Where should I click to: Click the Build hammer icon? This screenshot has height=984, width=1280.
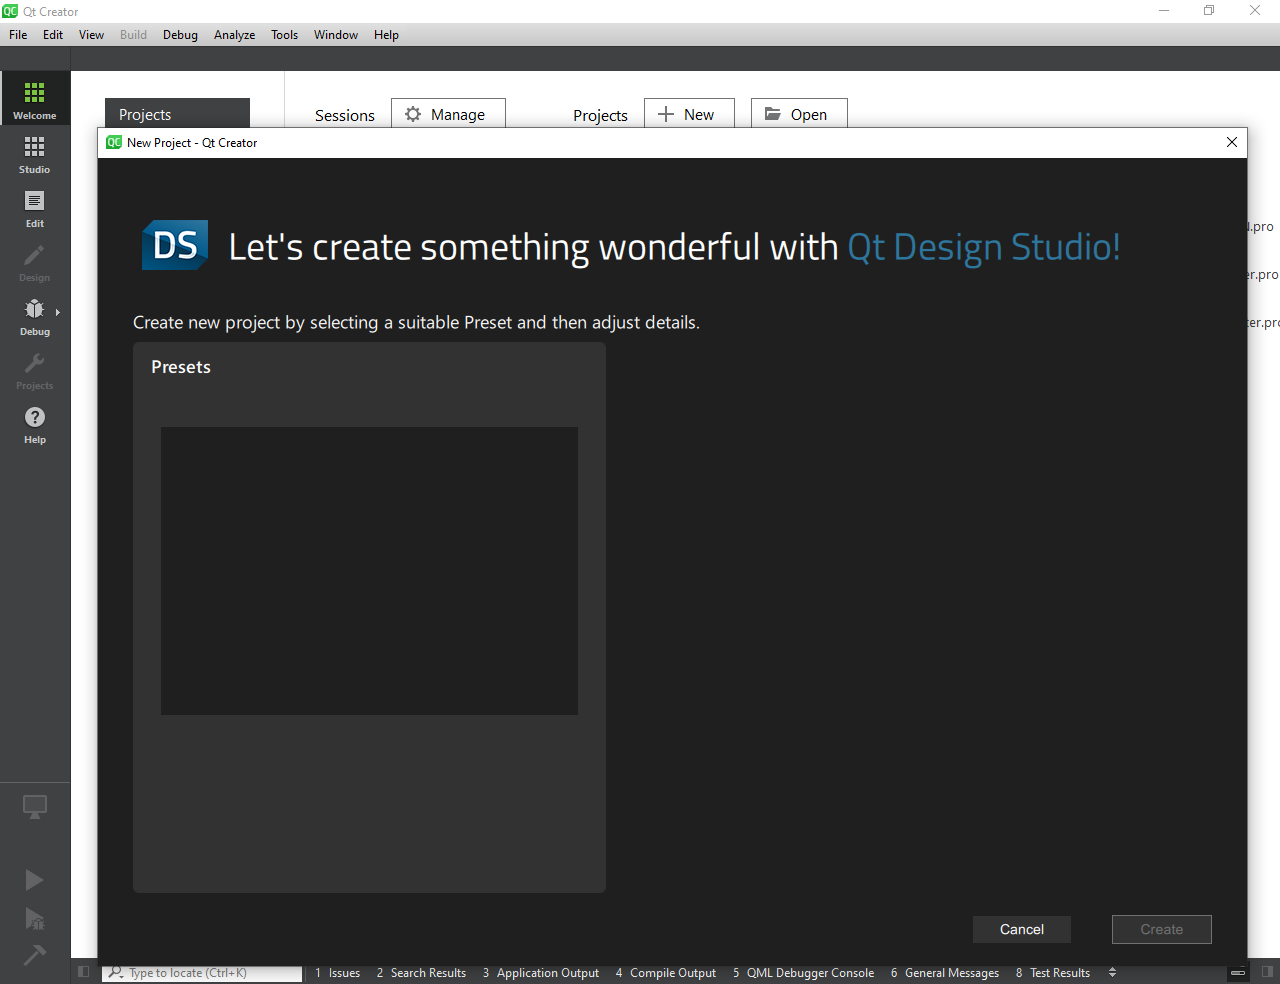point(34,955)
